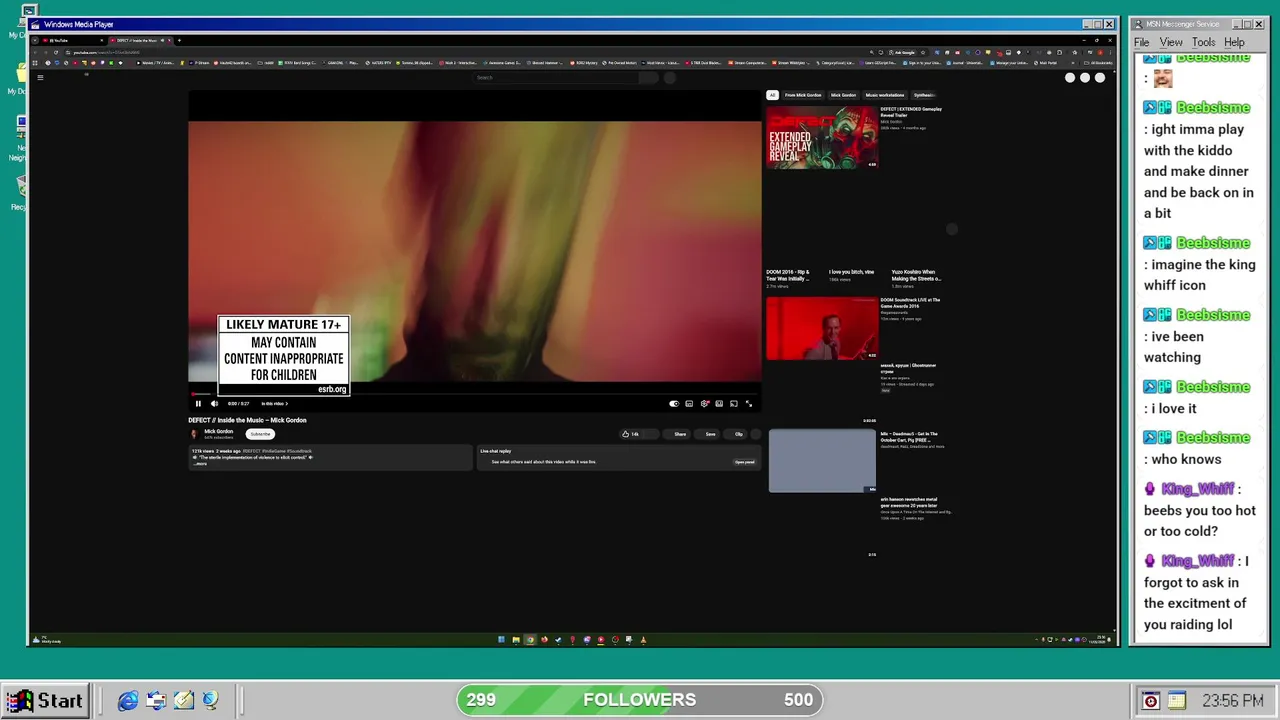Open the grey placeholder suggested video thumbnail

tap(822, 461)
